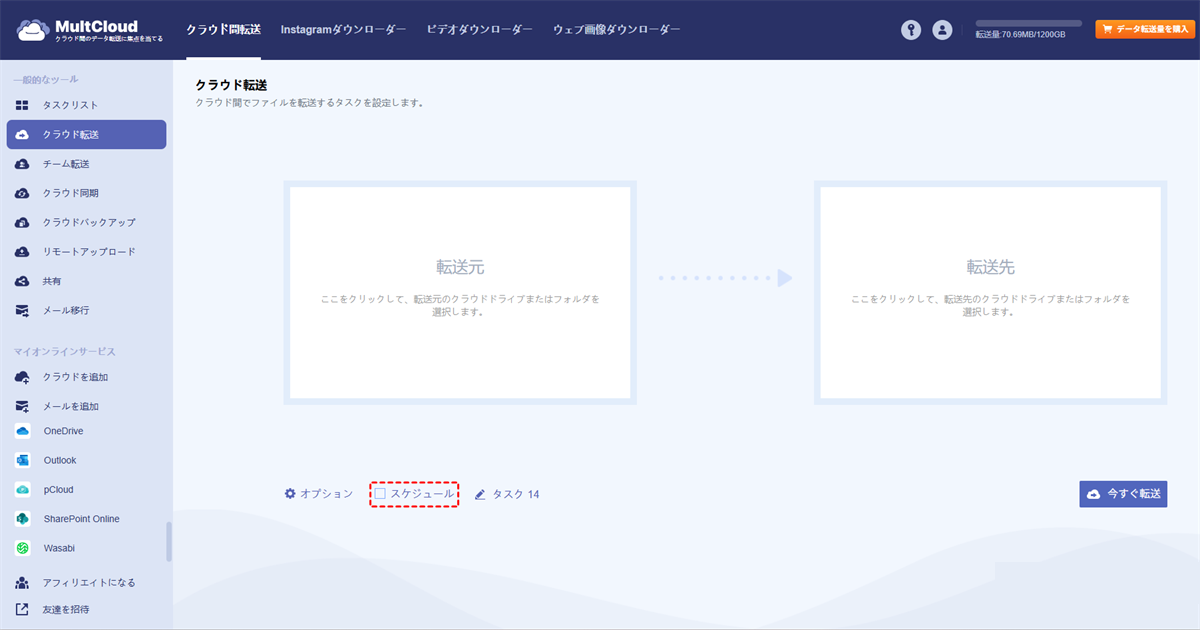Click the クラウド同期 sync icon

click(x=23, y=193)
